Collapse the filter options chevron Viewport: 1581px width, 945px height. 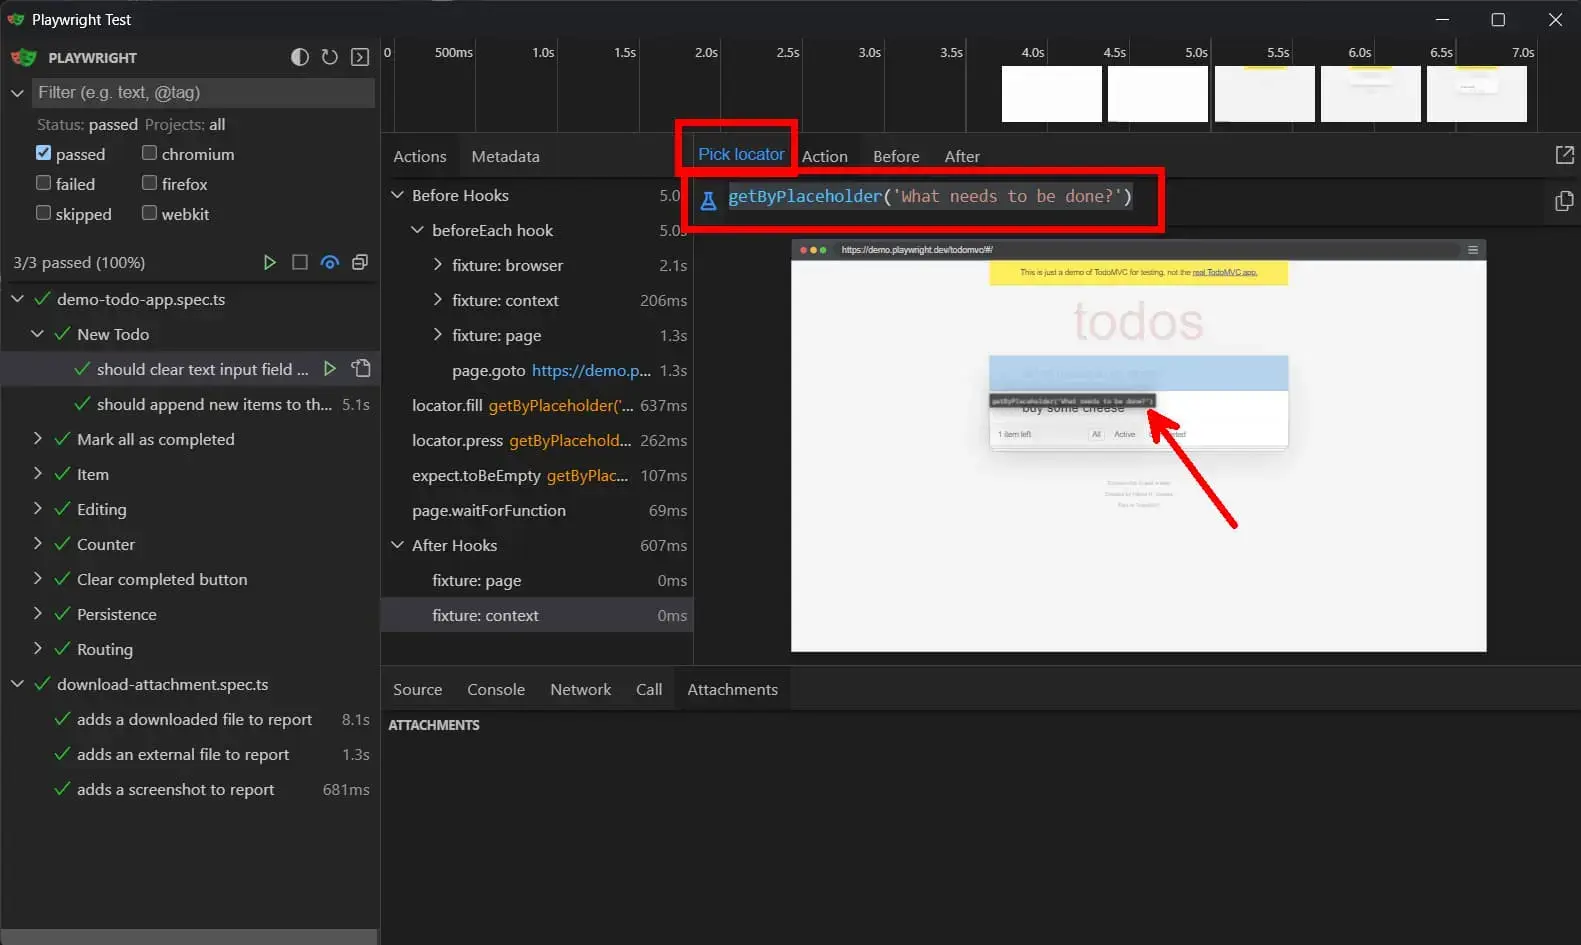tap(17, 93)
